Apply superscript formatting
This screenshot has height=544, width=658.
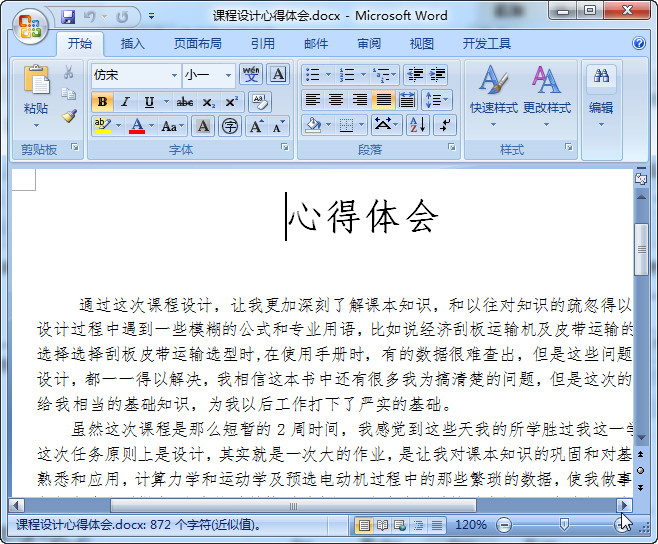click(231, 102)
